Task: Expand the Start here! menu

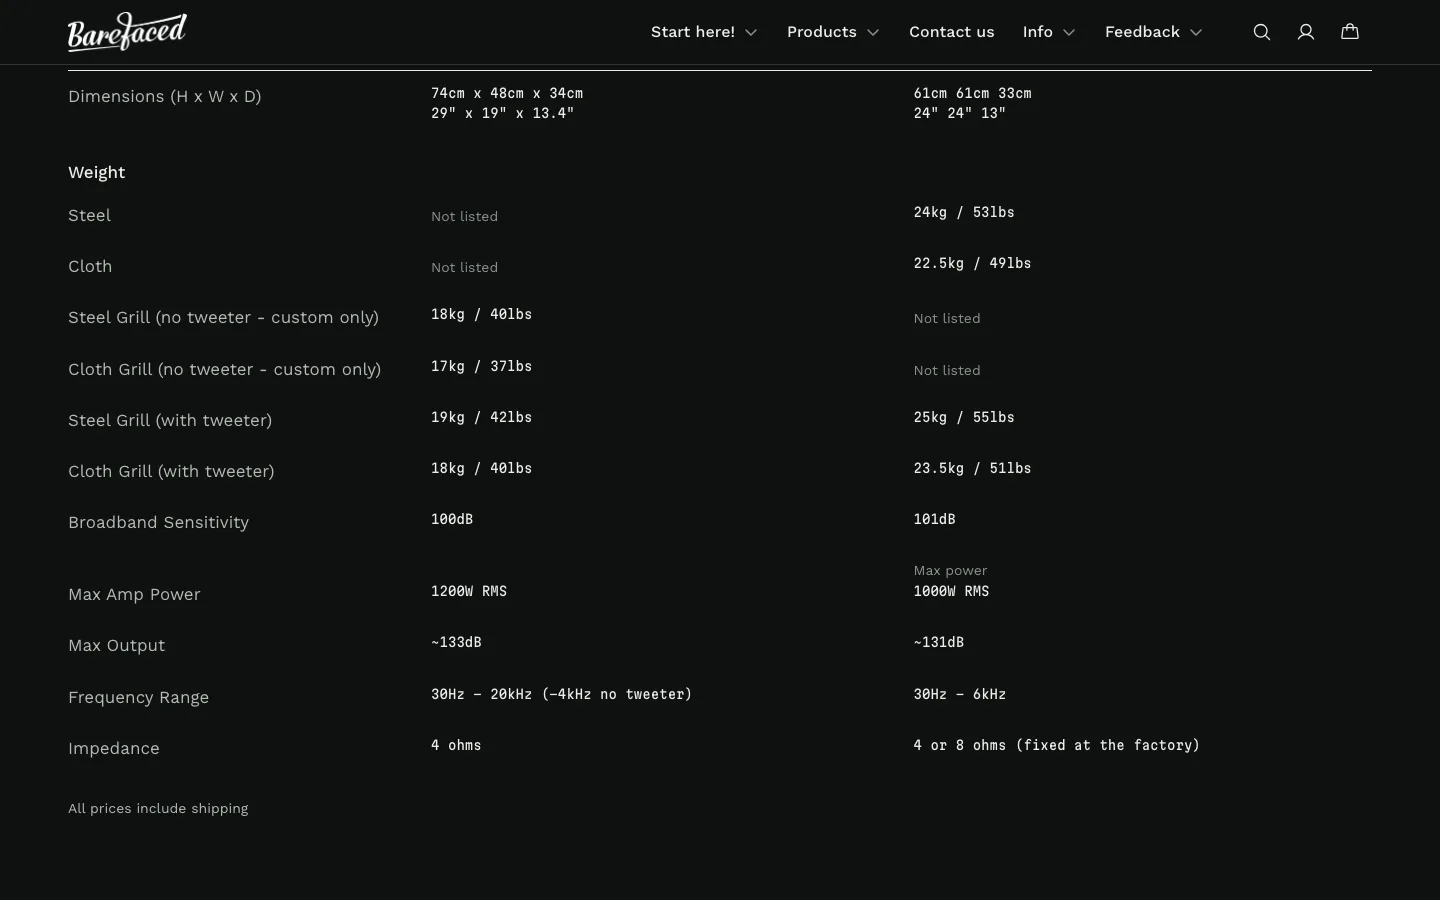Action: (704, 32)
